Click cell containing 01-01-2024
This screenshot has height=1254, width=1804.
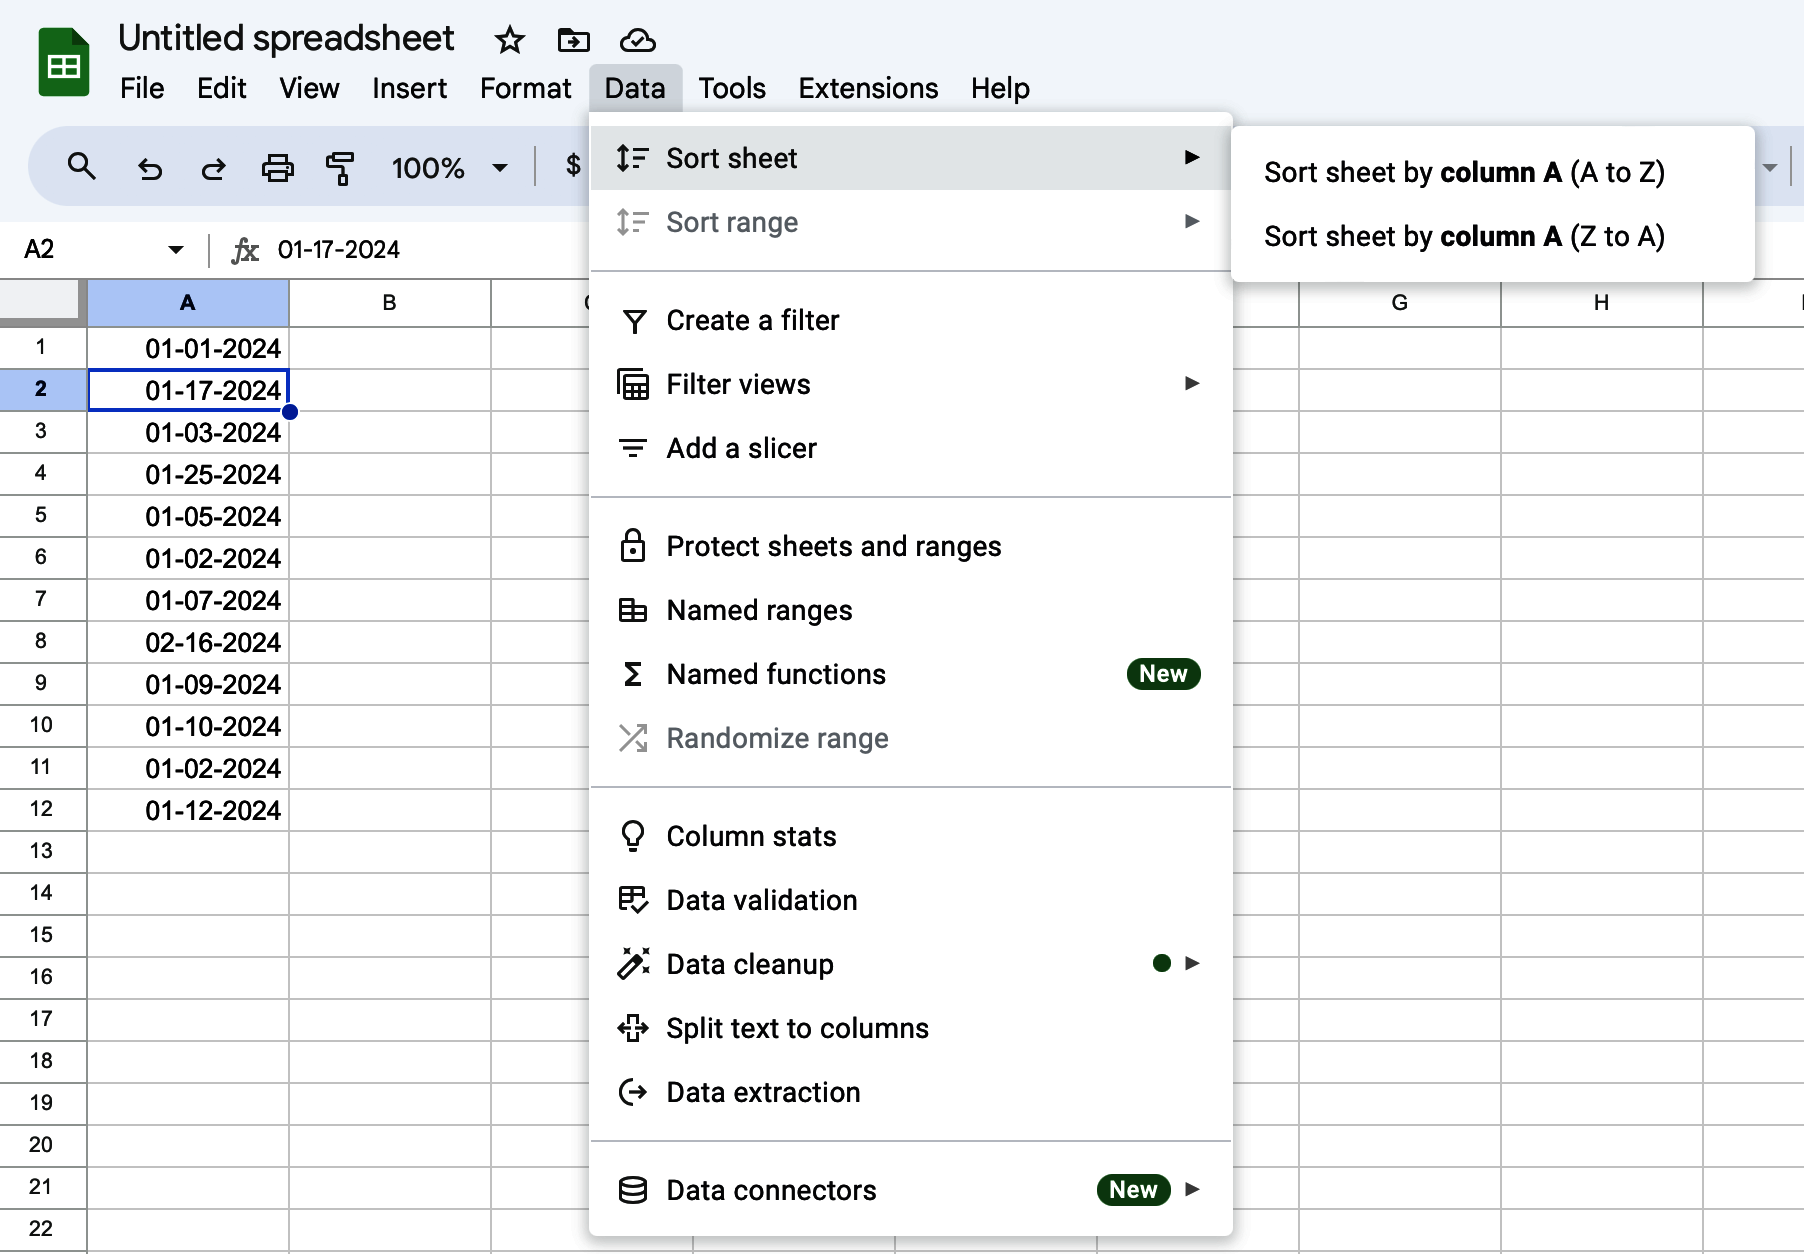(x=188, y=348)
